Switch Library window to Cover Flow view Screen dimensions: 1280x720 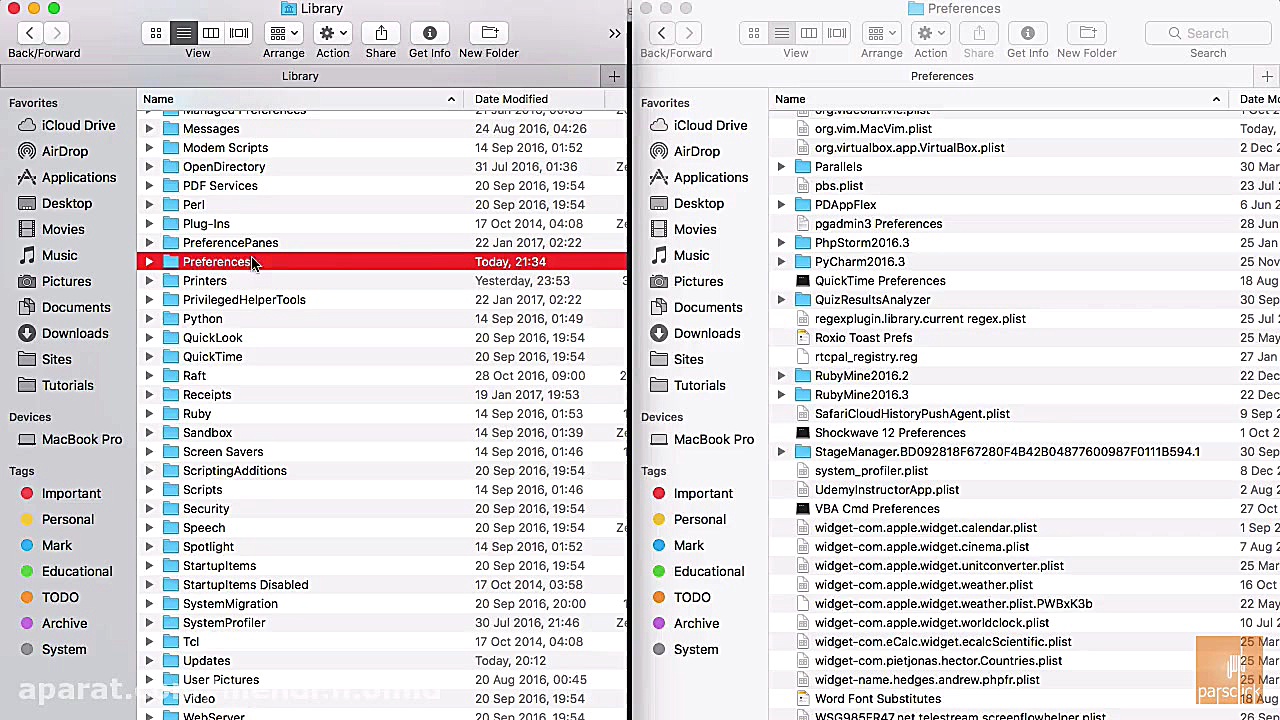(239, 33)
